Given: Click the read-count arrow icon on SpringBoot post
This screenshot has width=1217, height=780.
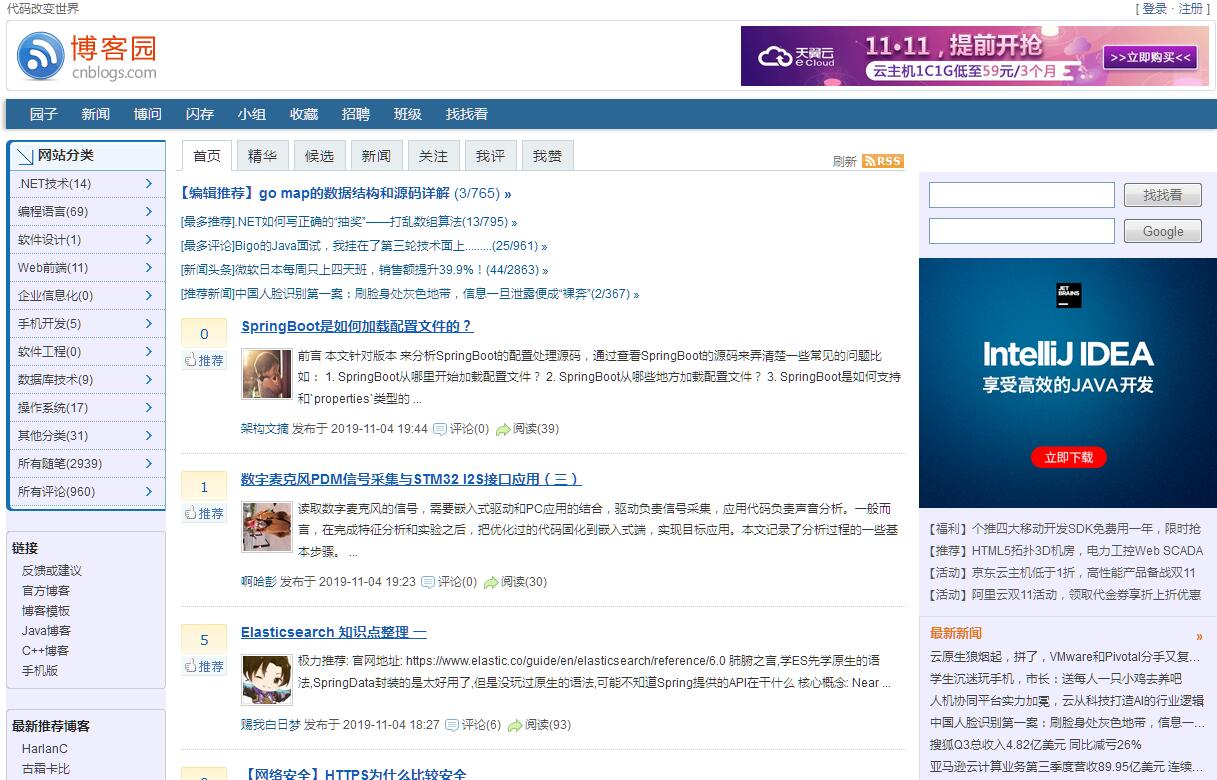Looking at the screenshot, I should click(503, 429).
